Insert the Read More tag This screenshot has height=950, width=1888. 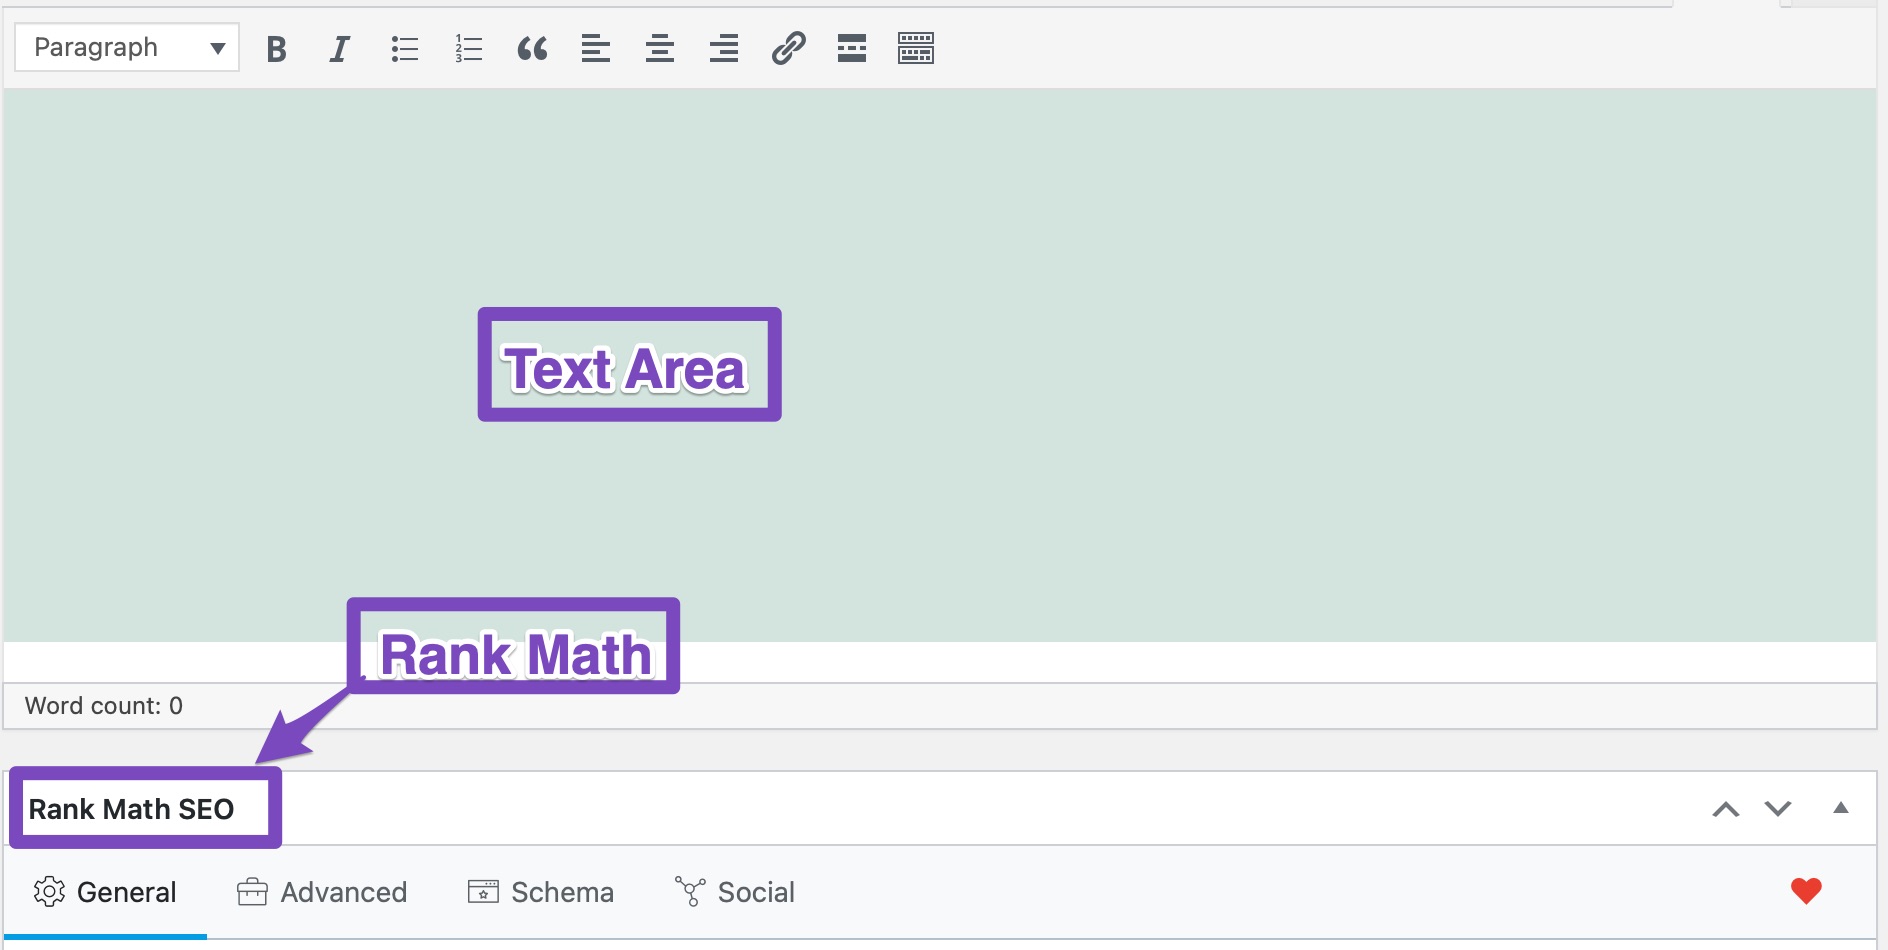[x=852, y=47]
